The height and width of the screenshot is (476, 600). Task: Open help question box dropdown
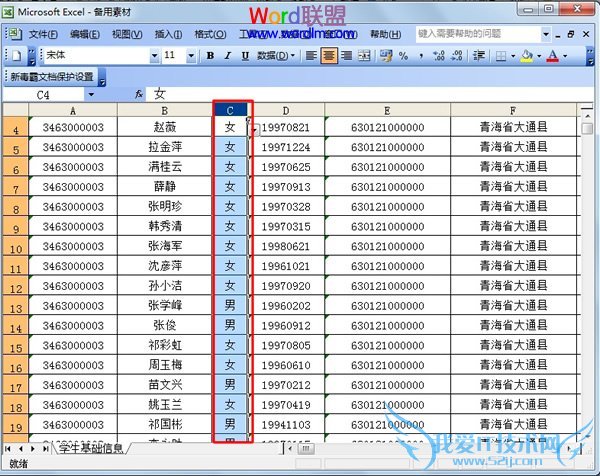point(546,34)
